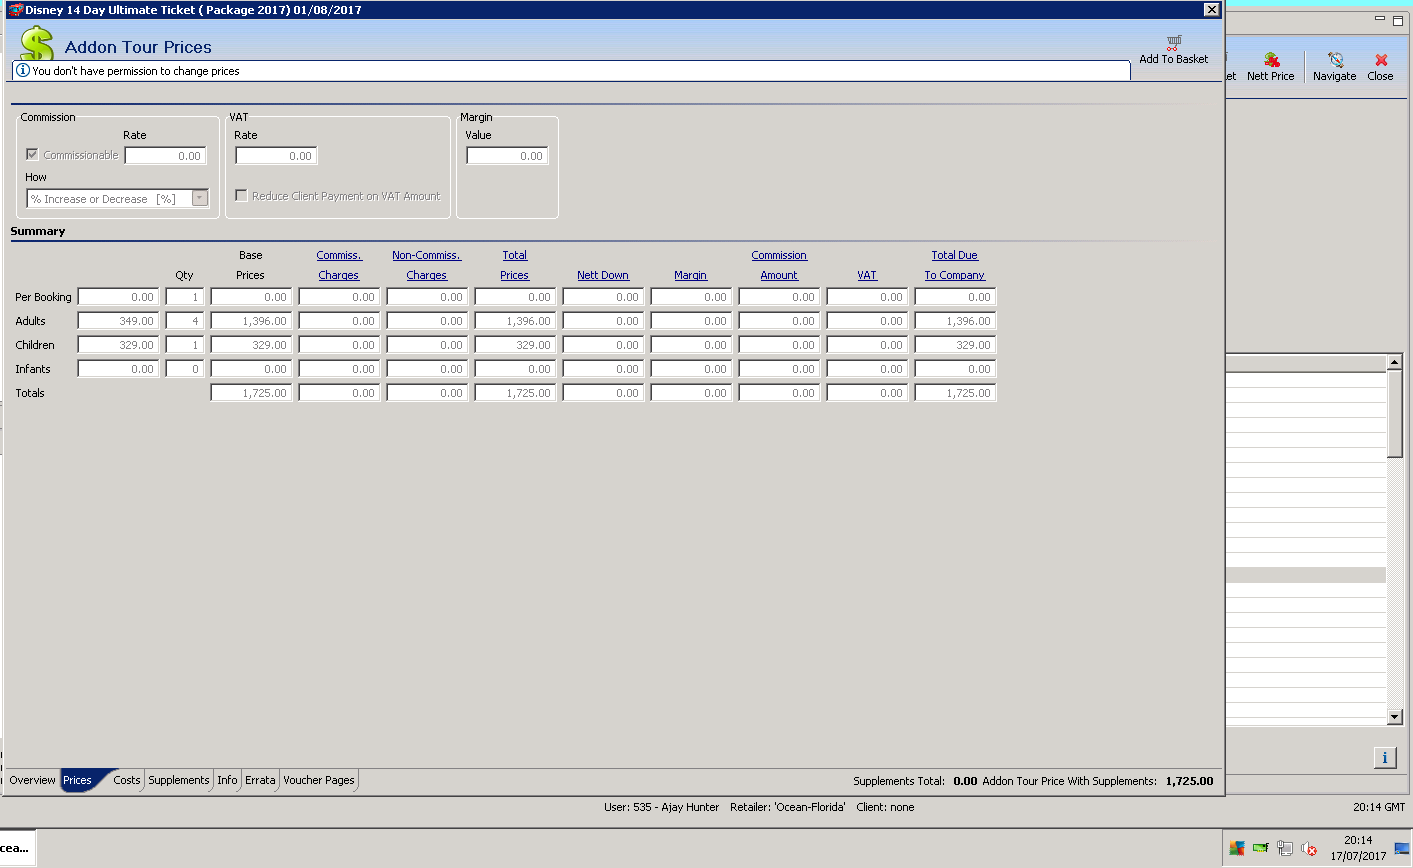Click the Adults Base Prices field 1,396.00
Image resolution: width=1413 pixels, height=868 pixels.
[251, 321]
